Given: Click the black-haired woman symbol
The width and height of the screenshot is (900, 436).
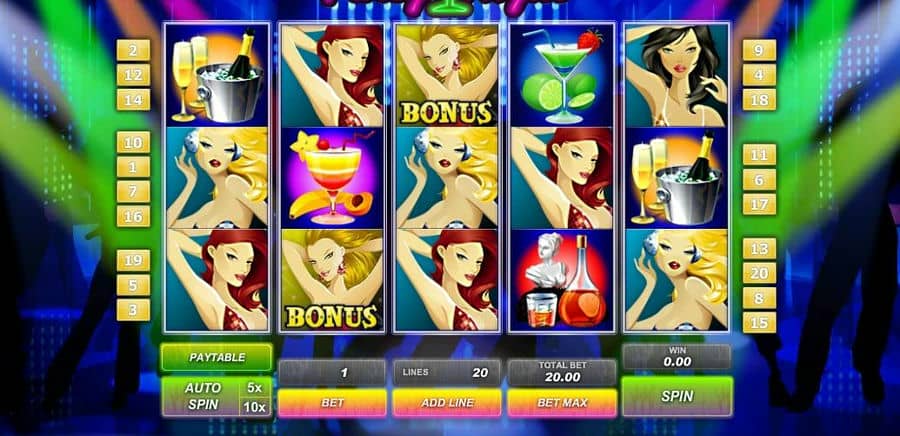Looking at the screenshot, I should [x=677, y=75].
